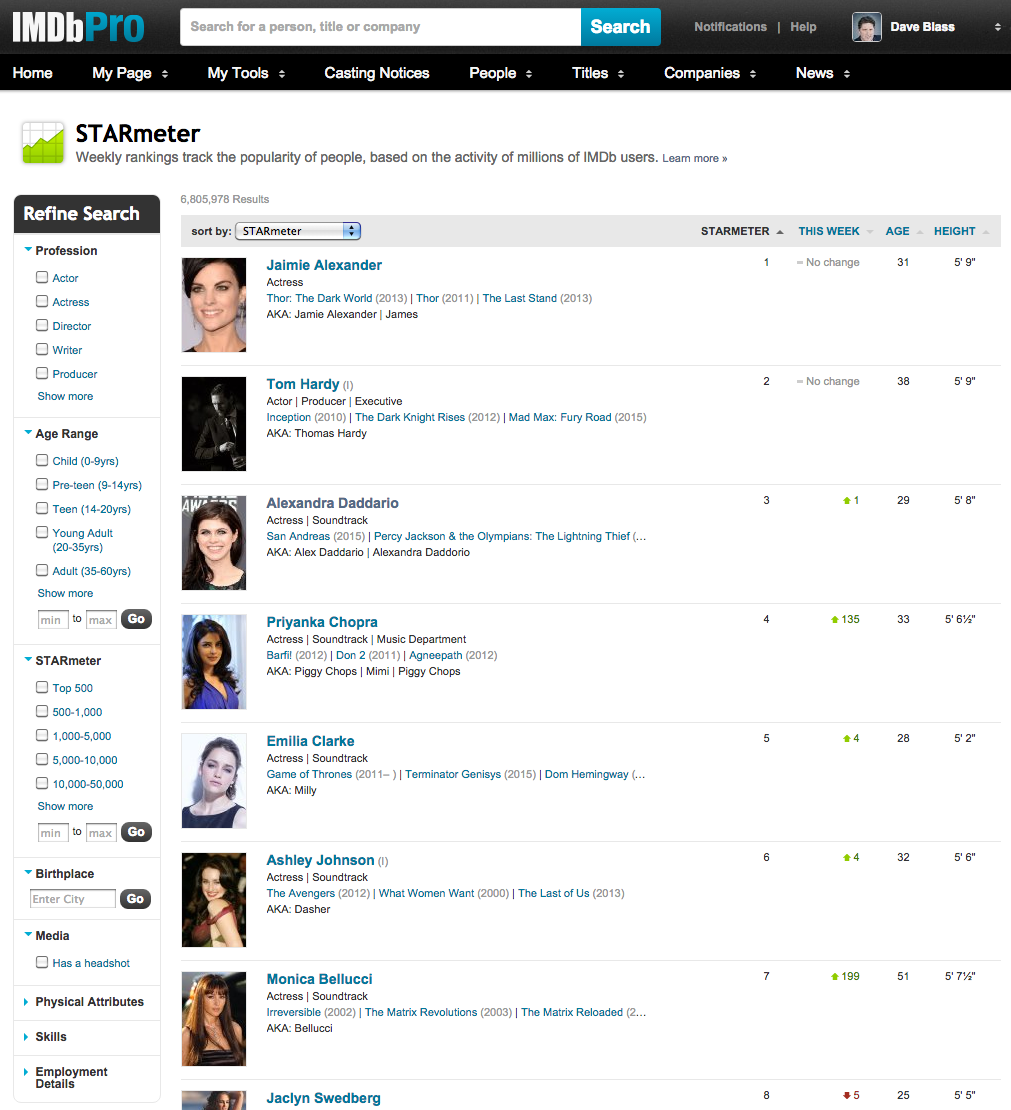
Task: Expand the Employment Details section
Action: [x=27, y=1072]
